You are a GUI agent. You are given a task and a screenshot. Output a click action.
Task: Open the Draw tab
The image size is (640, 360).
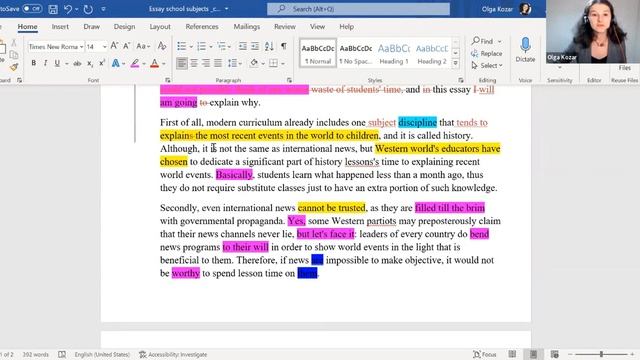(91, 27)
